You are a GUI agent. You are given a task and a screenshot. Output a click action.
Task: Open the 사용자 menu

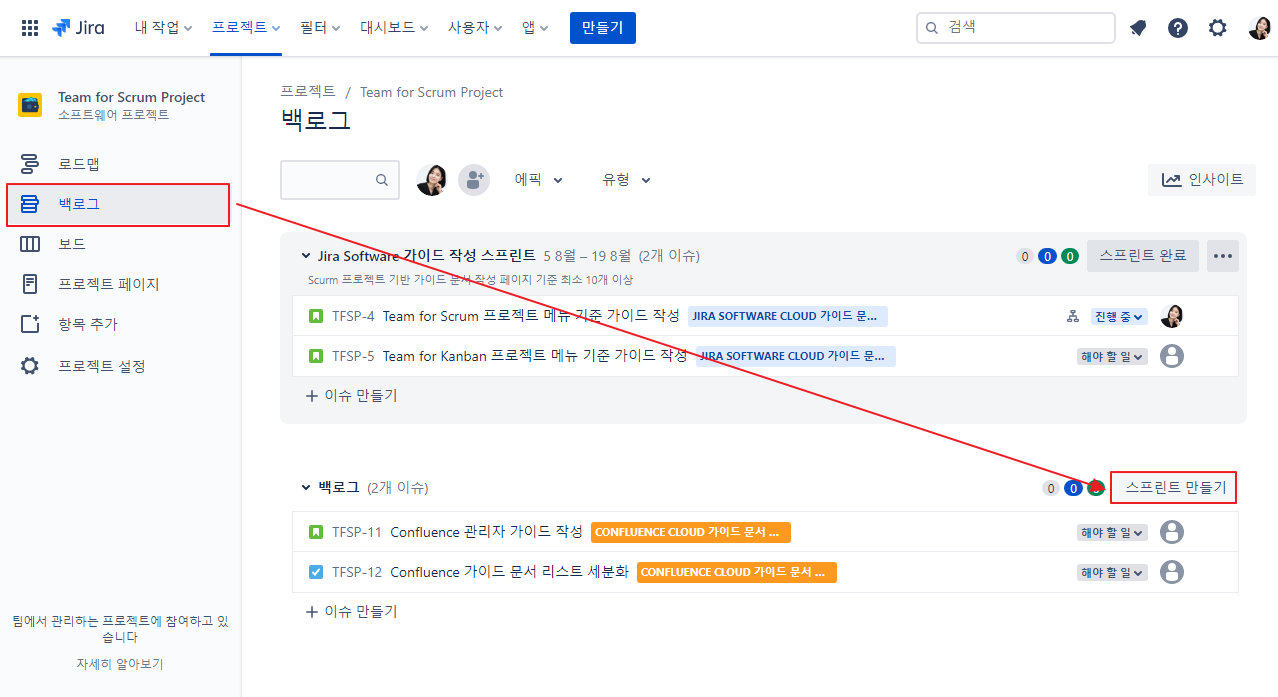[475, 28]
